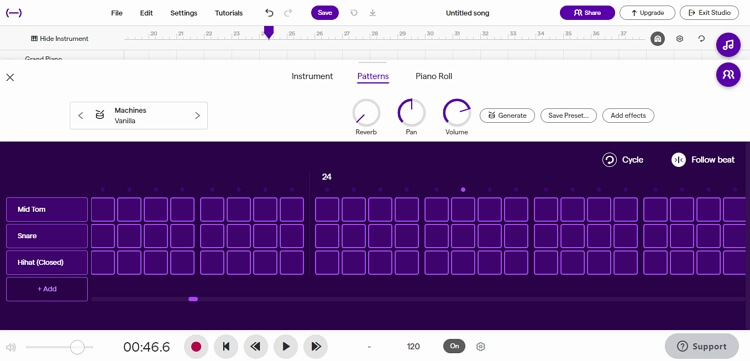Click the 00:46.6 time display
The image size is (750, 361).
coord(146,347)
